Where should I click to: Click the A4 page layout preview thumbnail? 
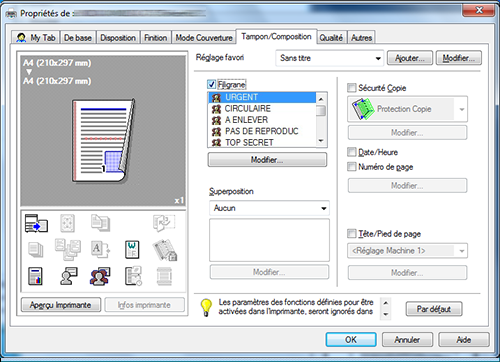pyautogui.click(x=103, y=141)
